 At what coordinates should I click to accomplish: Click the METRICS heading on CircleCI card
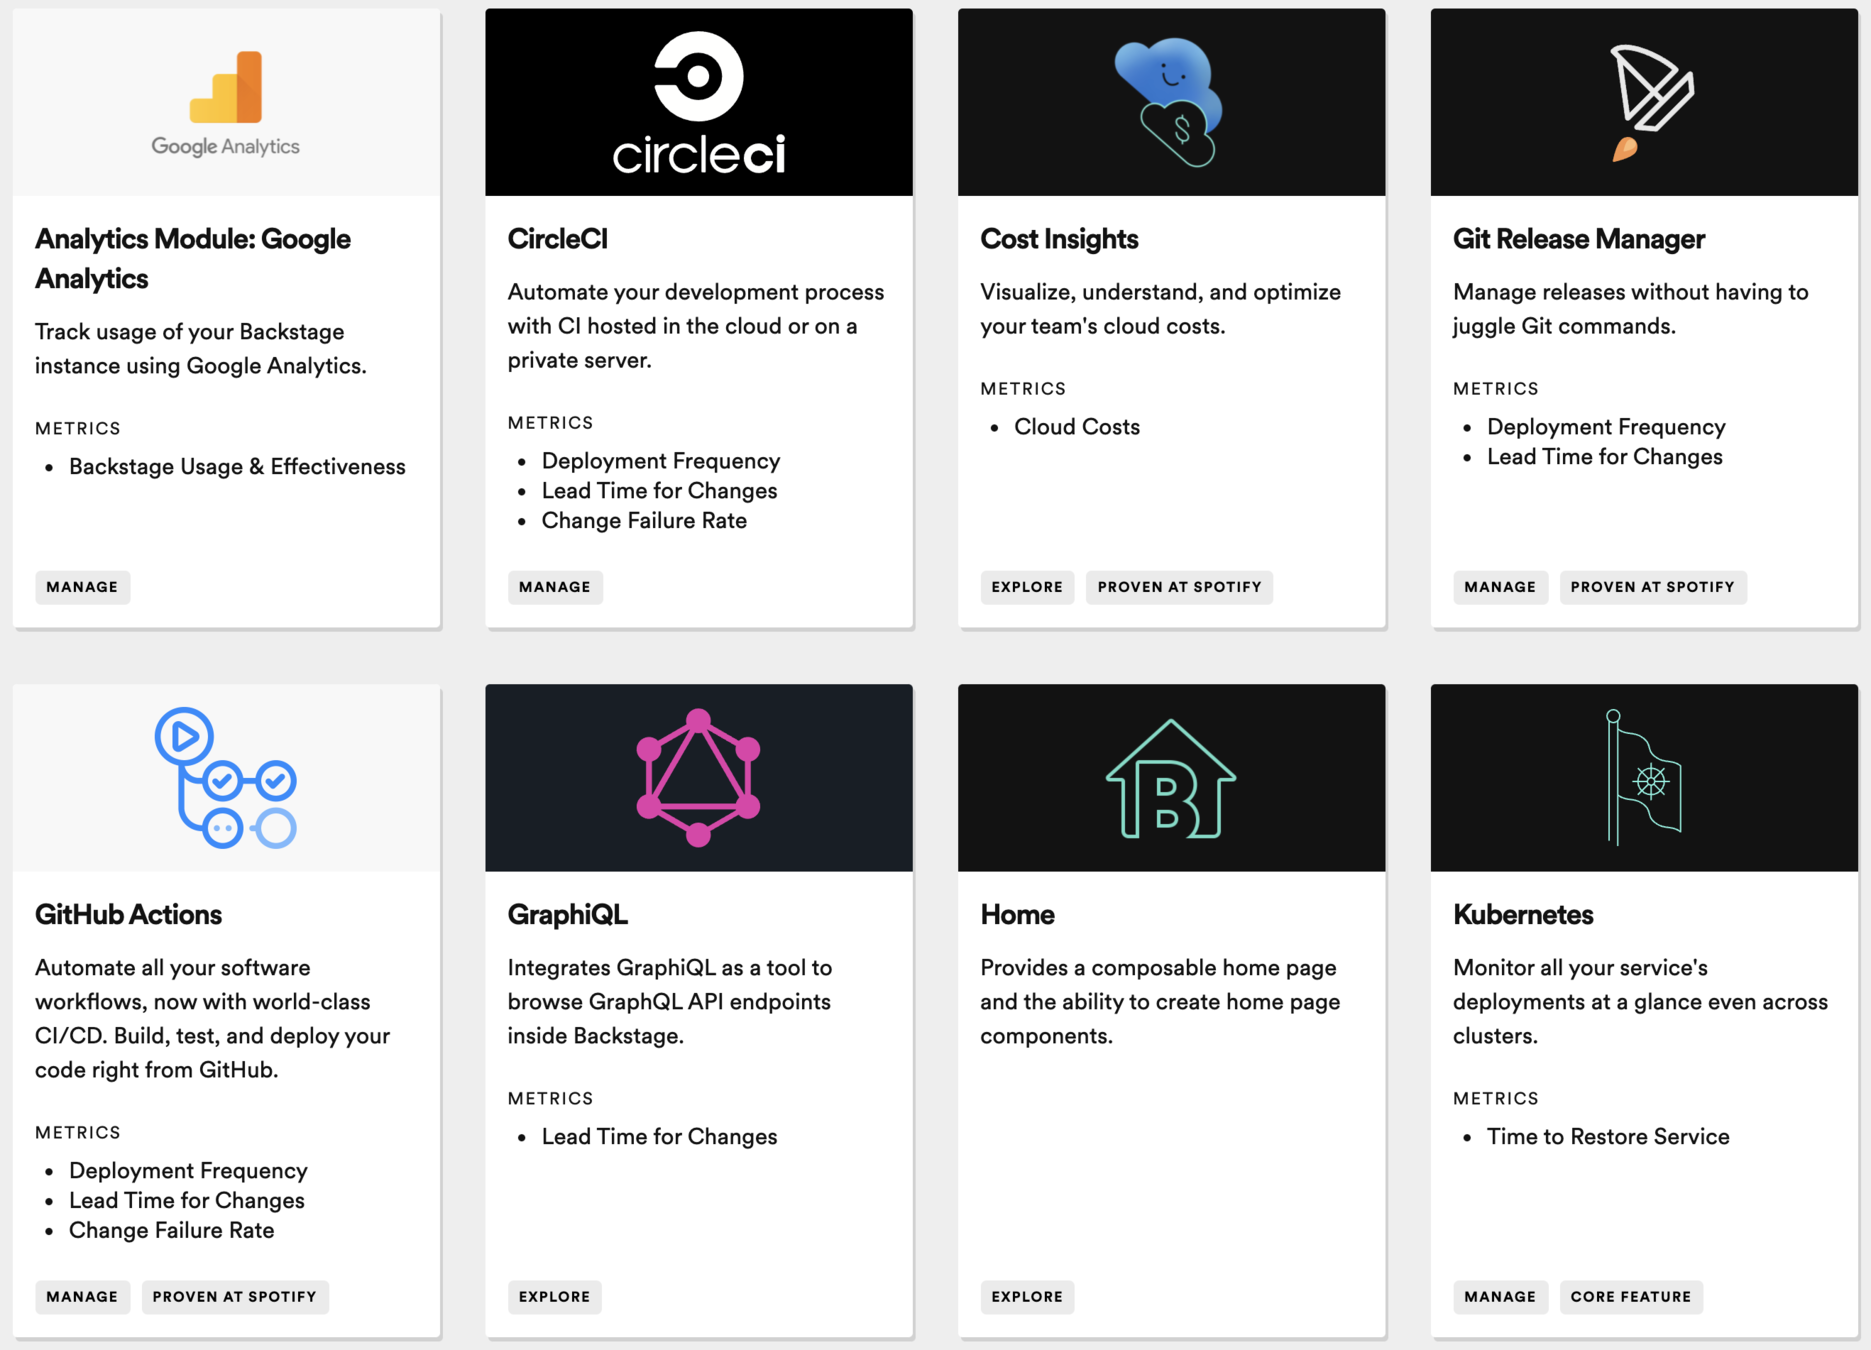click(551, 423)
